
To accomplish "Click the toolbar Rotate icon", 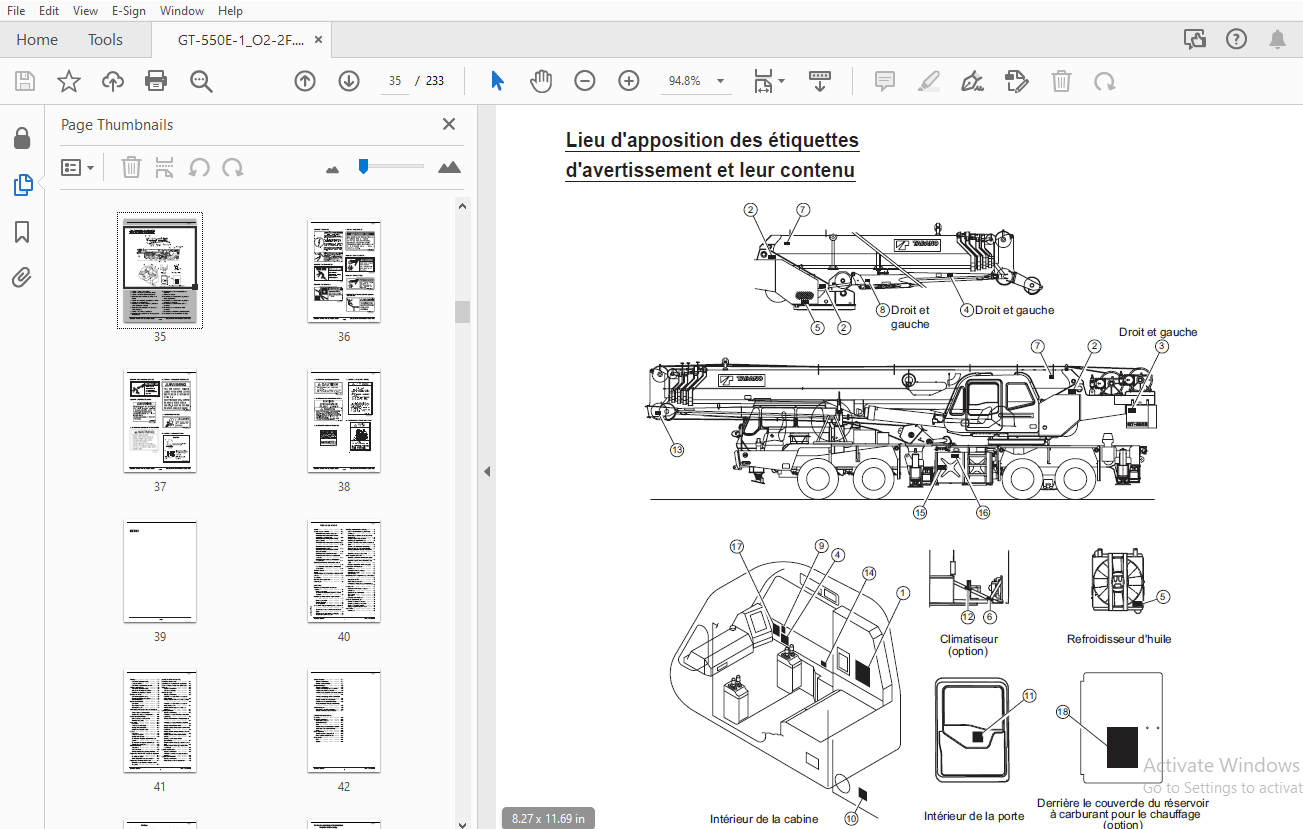I will tap(1105, 81).
